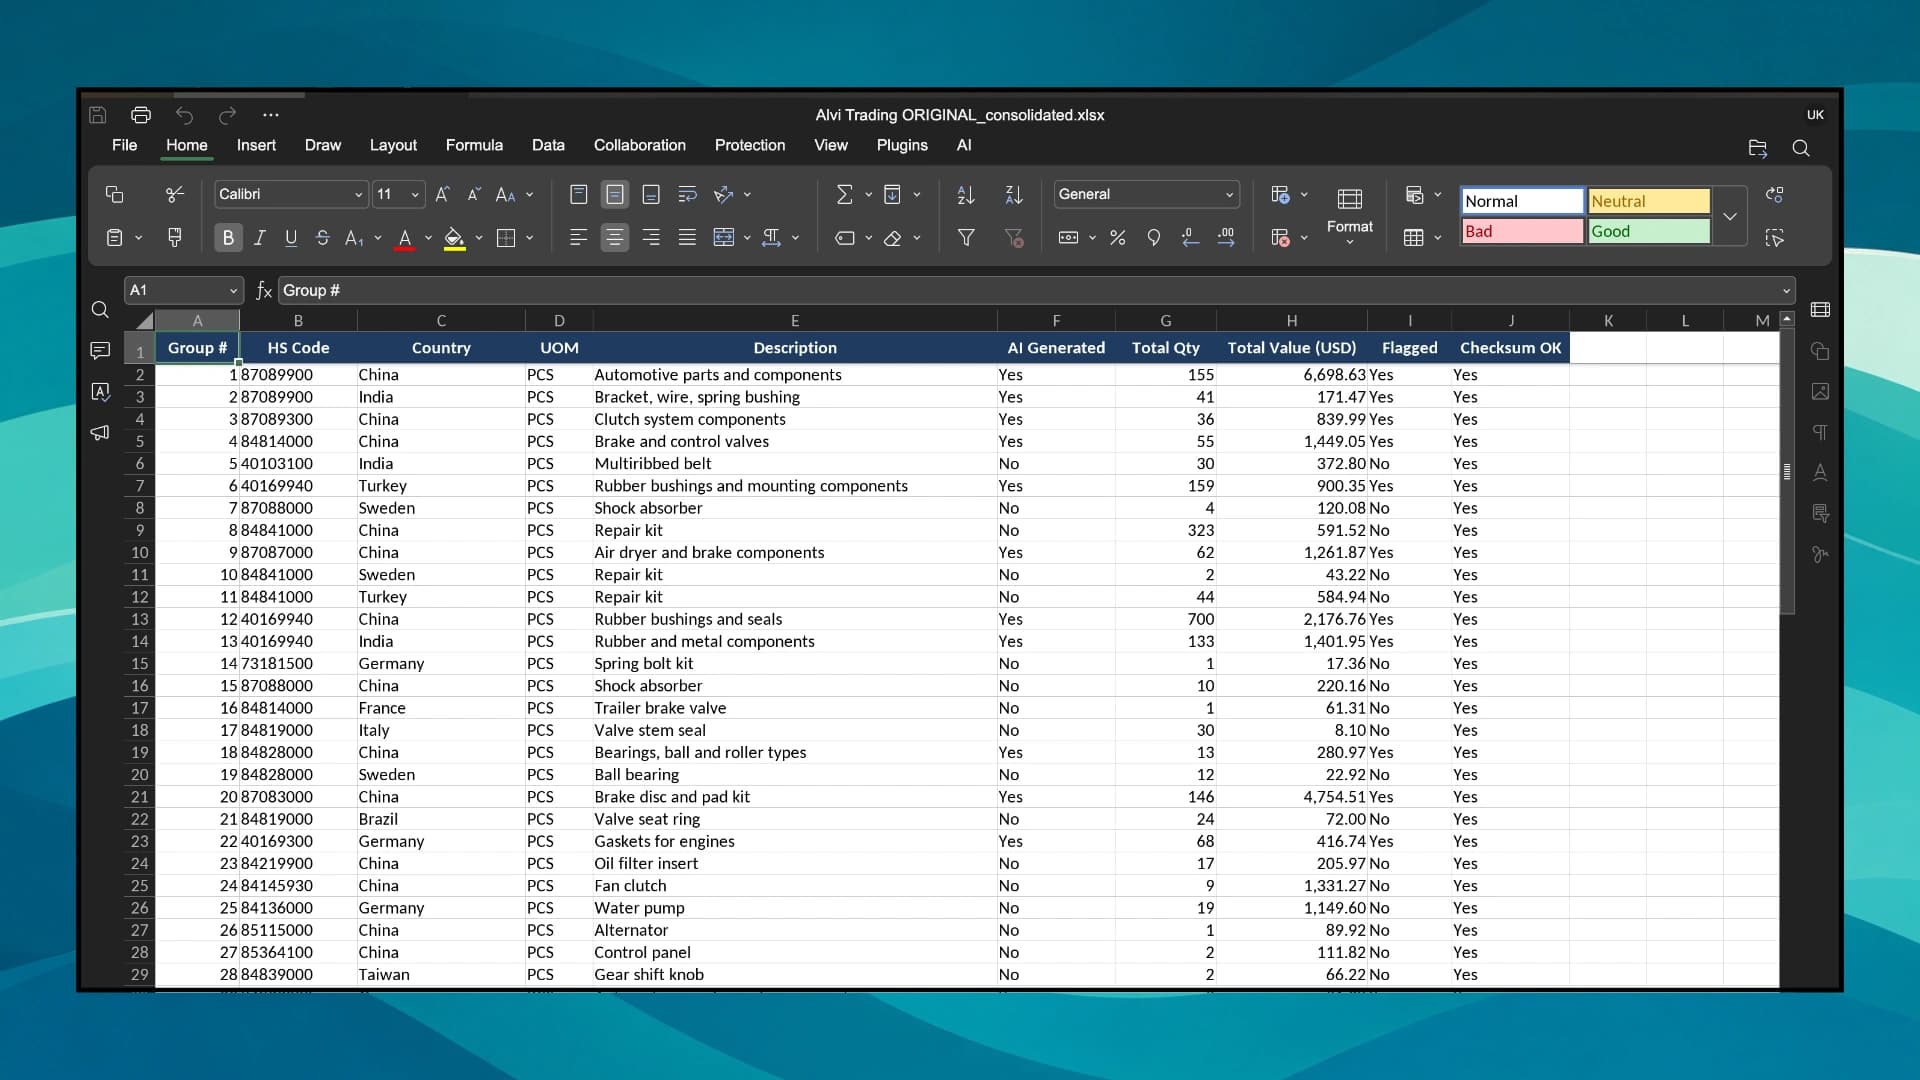
Task: Undo the last action
Action: point(184,115)
